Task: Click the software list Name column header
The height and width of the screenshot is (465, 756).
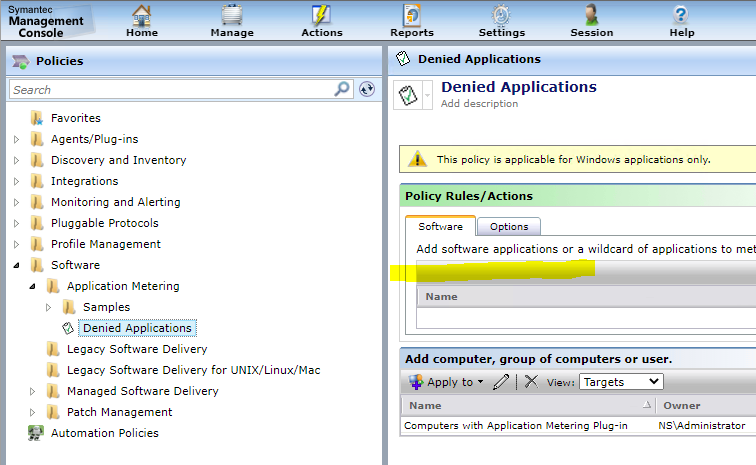Action: [x=586, y=297]
